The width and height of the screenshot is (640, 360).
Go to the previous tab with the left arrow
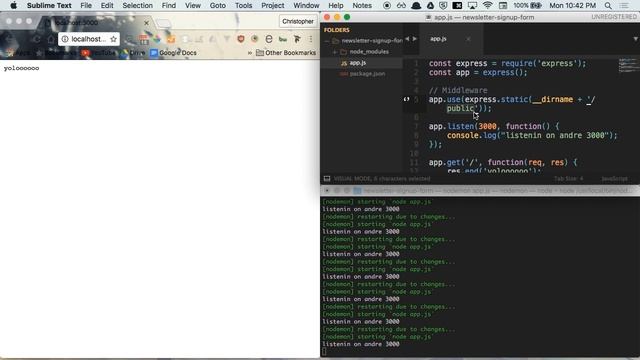pos(407,39)
